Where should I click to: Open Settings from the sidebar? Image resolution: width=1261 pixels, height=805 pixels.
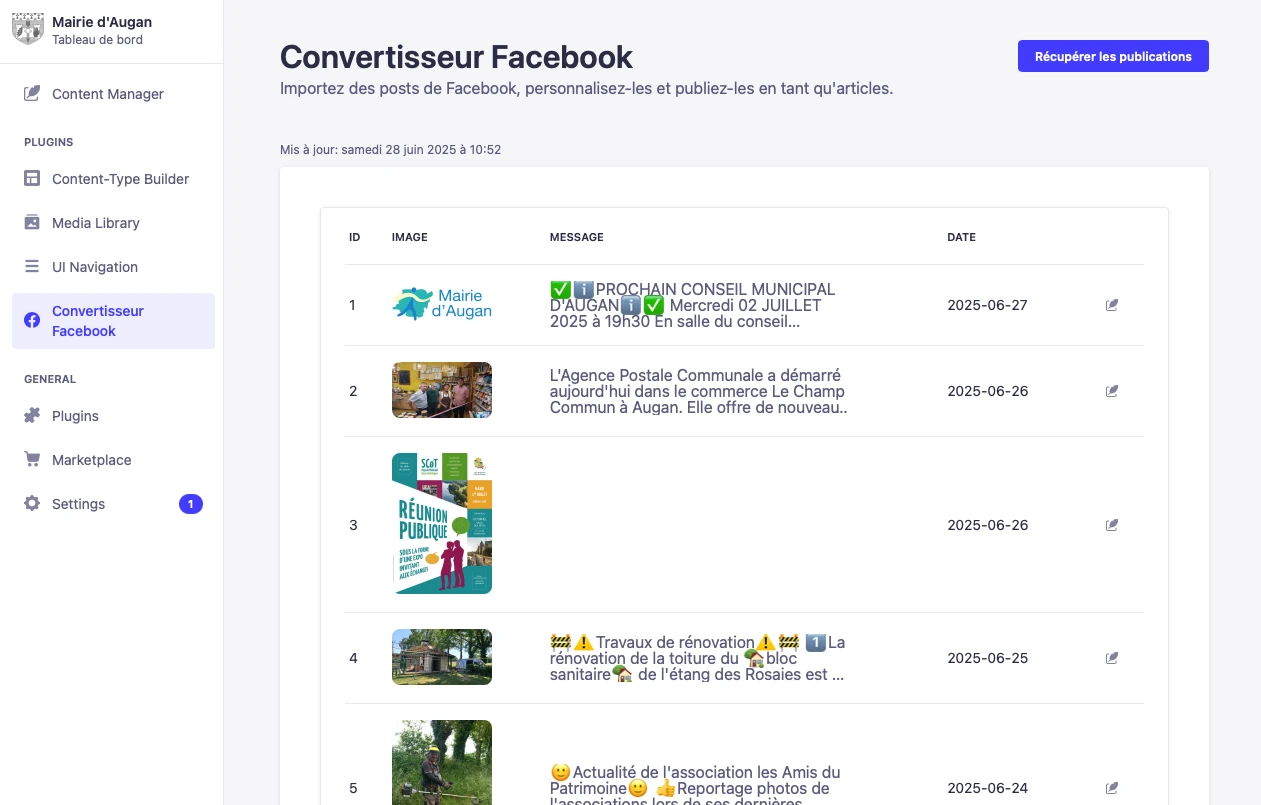coord(113,504)
